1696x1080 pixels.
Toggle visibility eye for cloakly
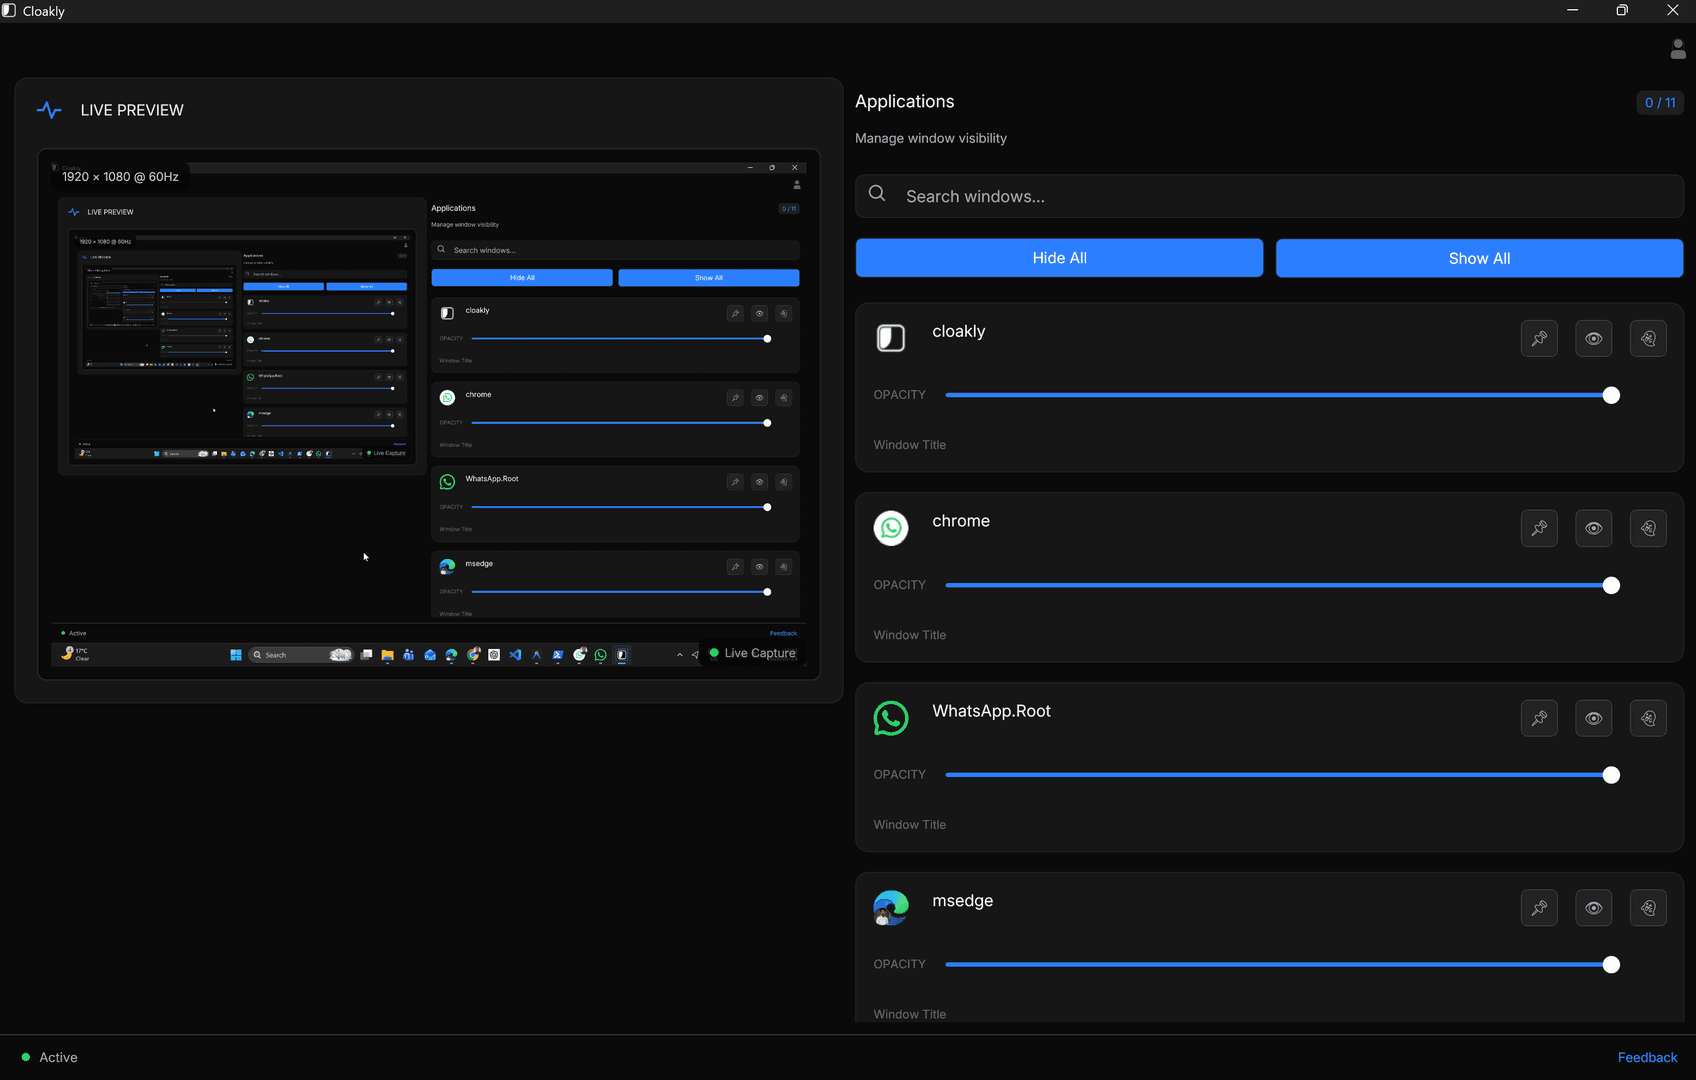point(1594,339)
